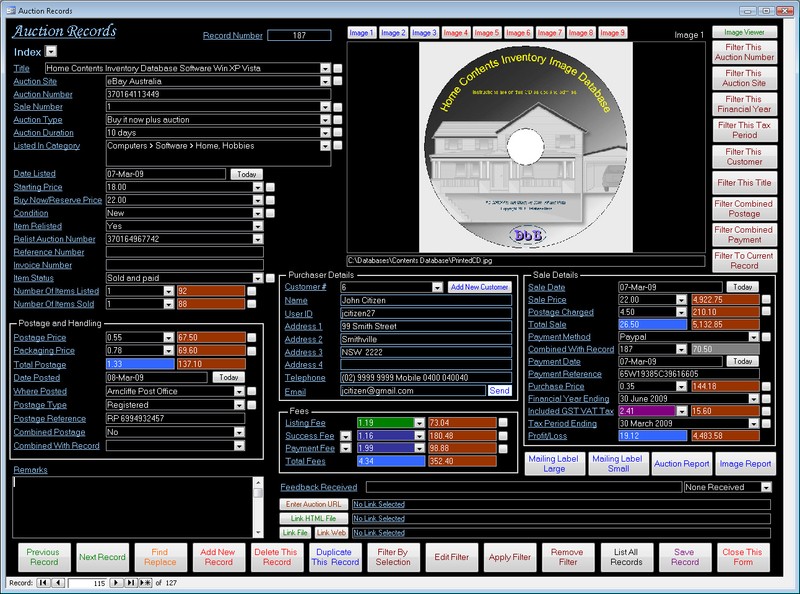Image resolution: width=800 pixels, height=594 pixels.
Task: Click the blue Total Sale value field
Action: 653,325
